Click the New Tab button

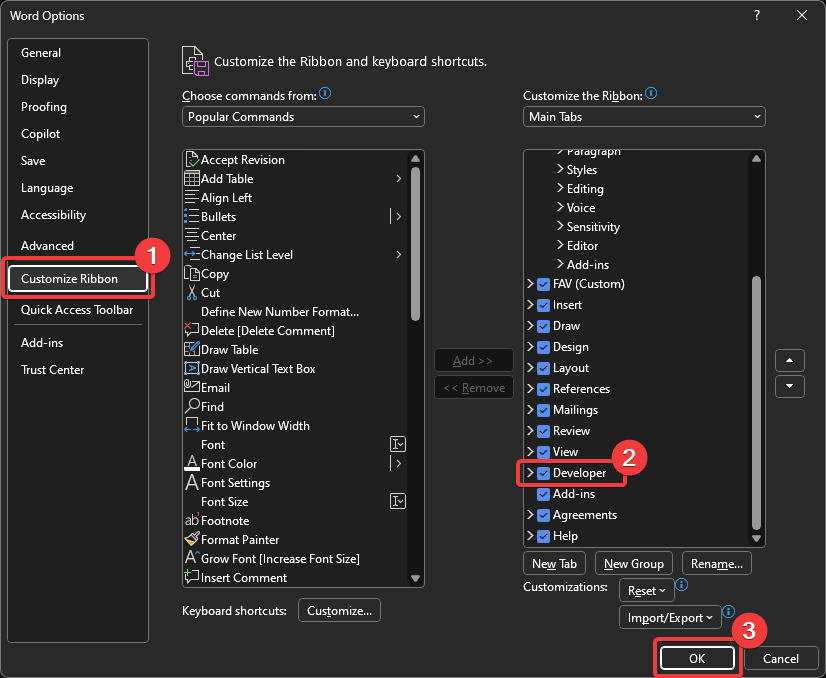pyautogui.click(x=554, y=564)
